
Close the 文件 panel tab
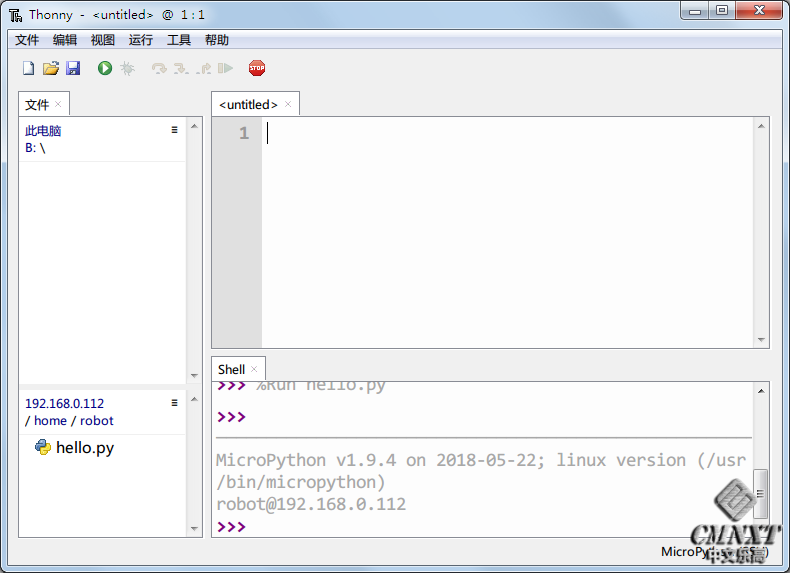[58, 104]
